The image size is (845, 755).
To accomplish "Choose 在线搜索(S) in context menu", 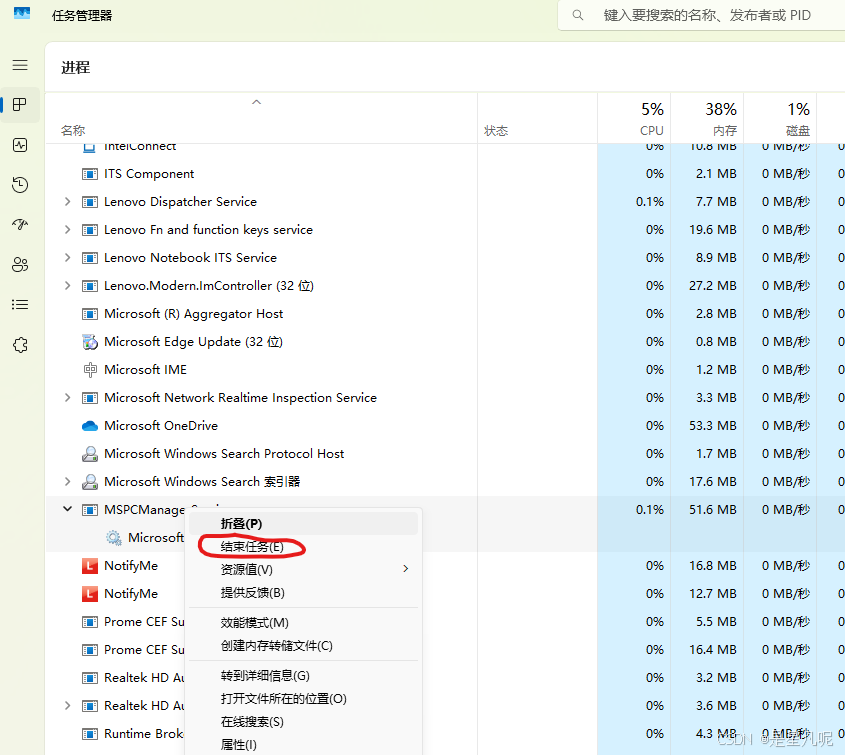I will (x=303, y=722).
